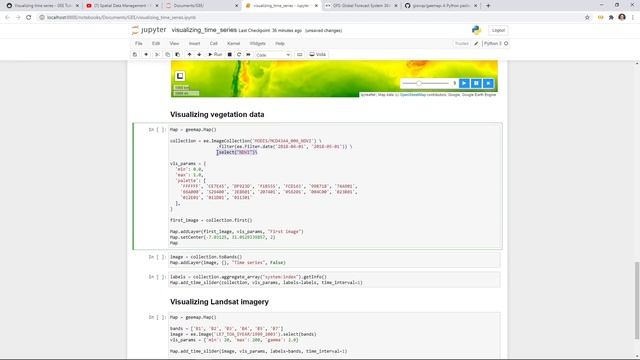Open the Cell menu
640x360 pixels.
point(213,43)
